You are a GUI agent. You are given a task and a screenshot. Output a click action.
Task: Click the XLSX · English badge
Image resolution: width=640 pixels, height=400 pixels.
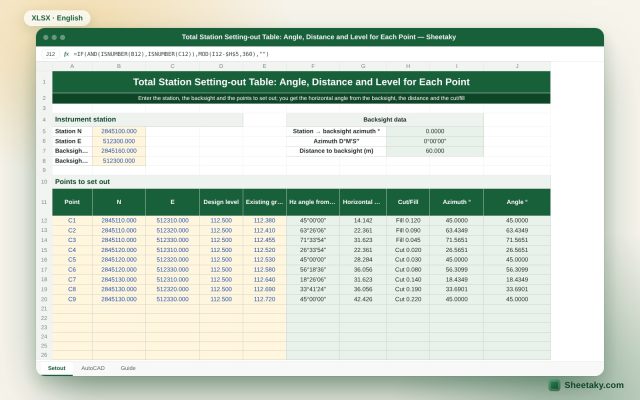click(x=57, y=18)
